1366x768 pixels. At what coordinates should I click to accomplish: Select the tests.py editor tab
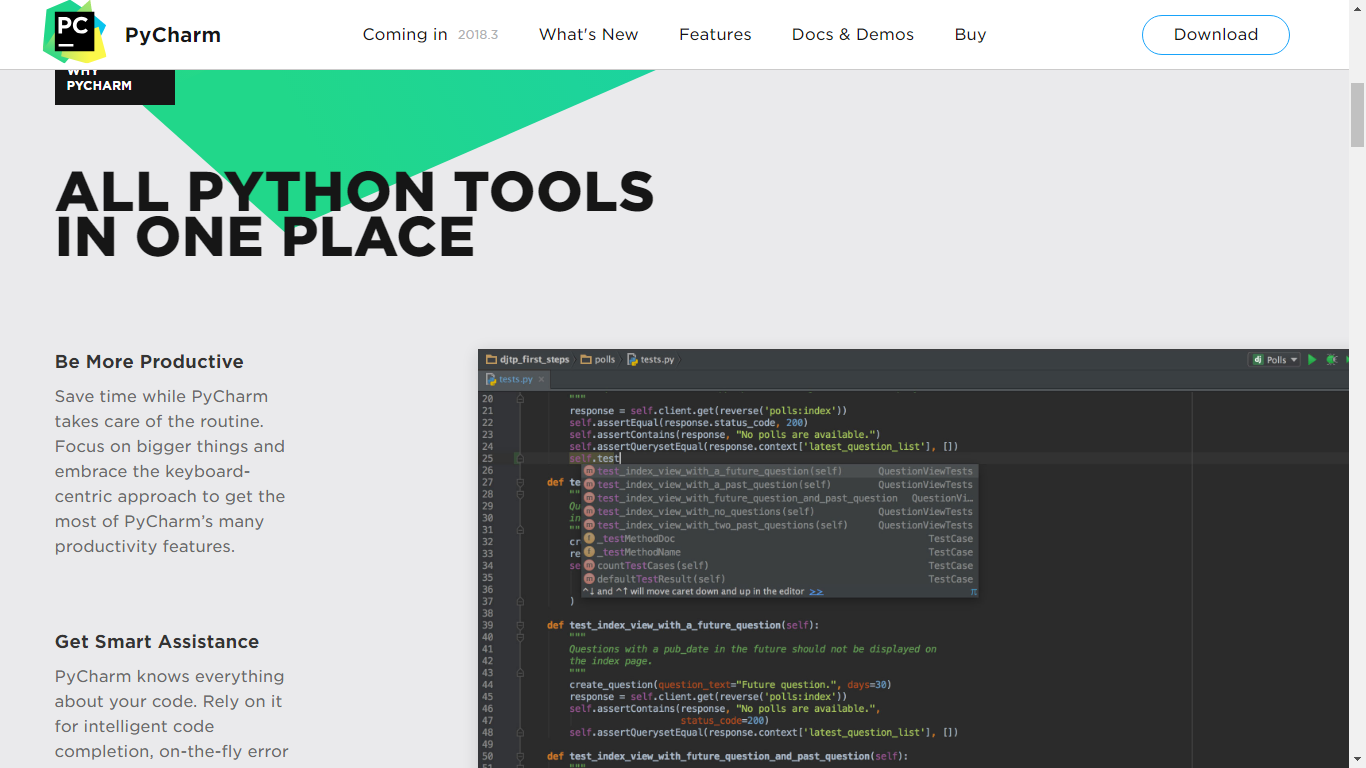(x=515, y=380)
